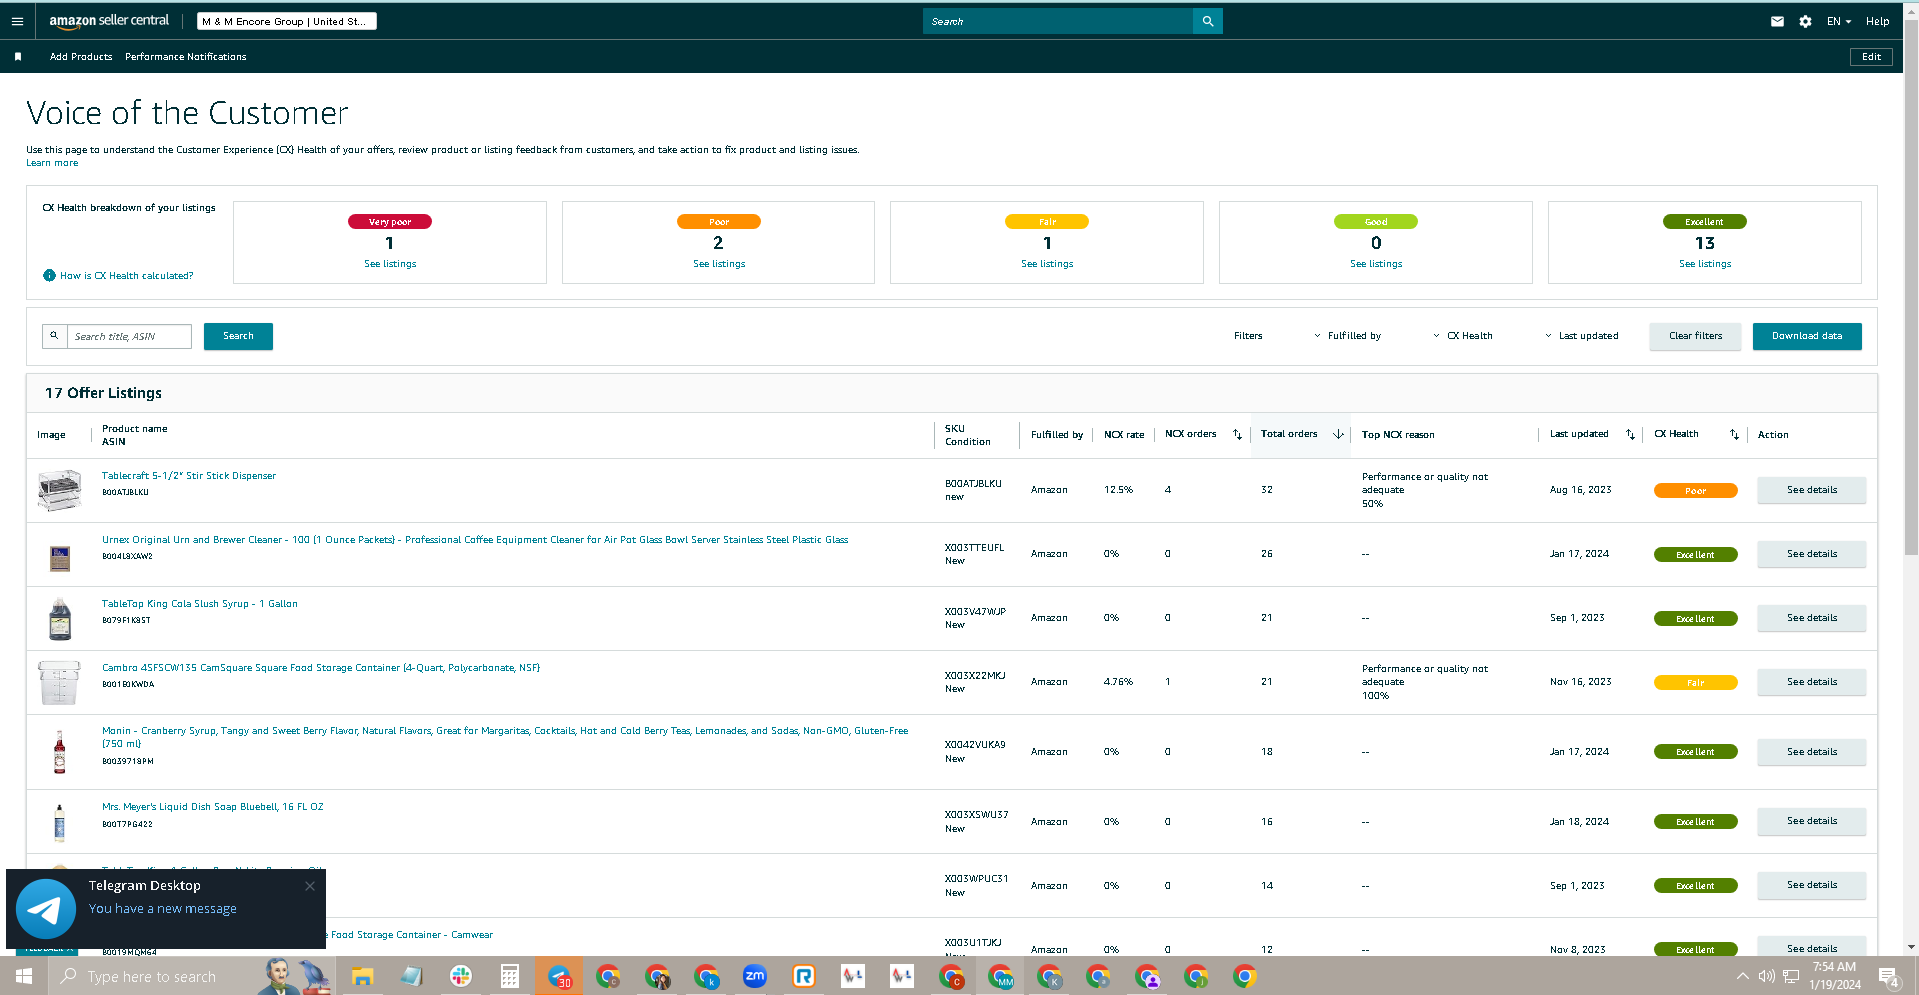The height and width of the screenshot is (995, 1919).
Task: Open Performance Notifications in the favorites bar
Action: tap(186, 57)
